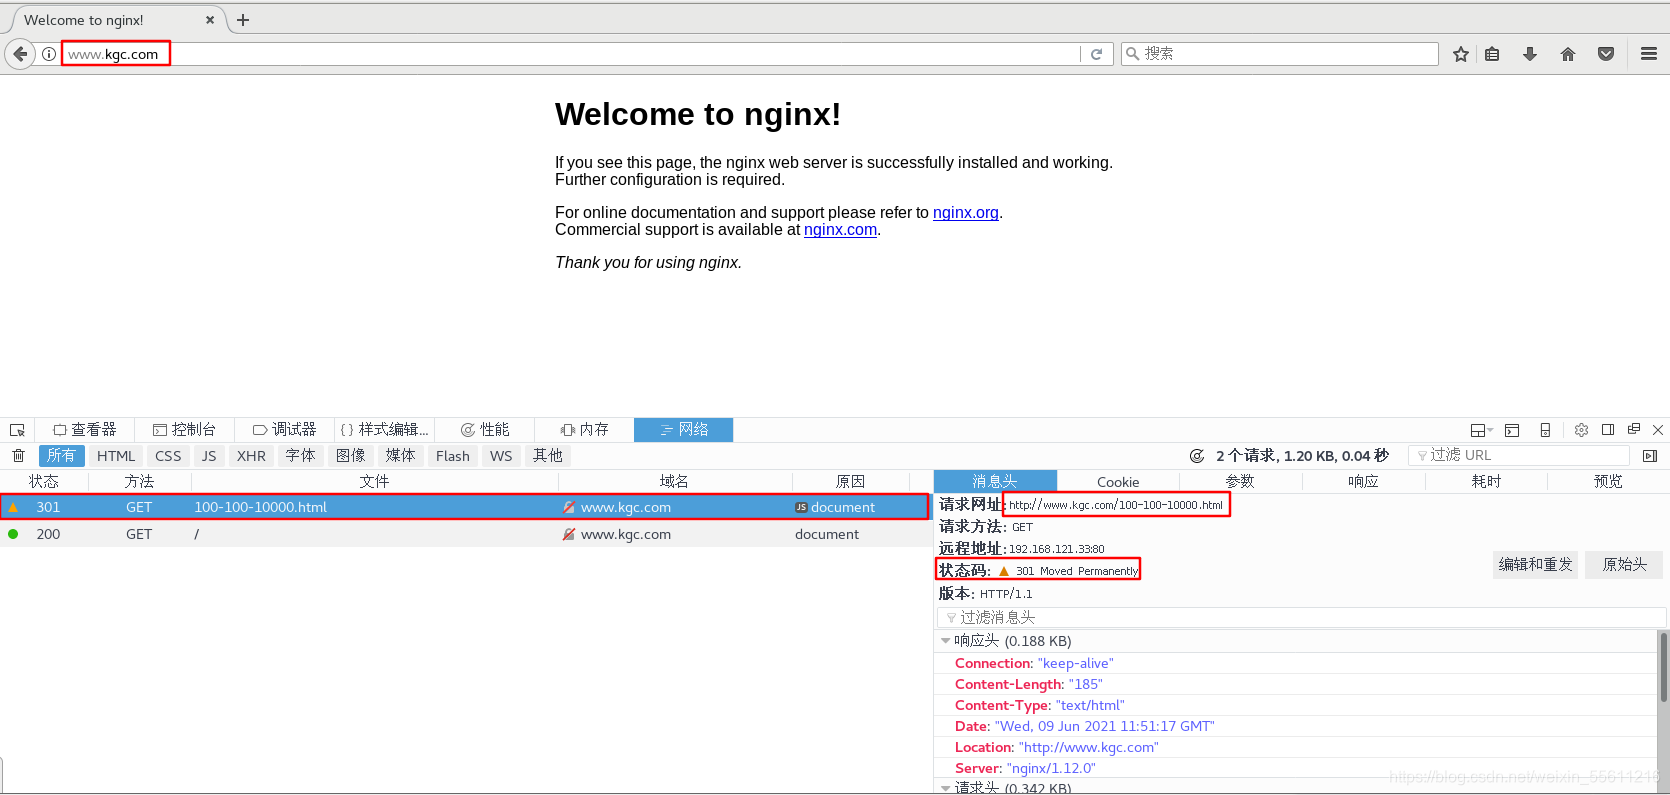Open devtools in separate window icon
Viewport: 1670px width, 795px height.
click(1634, 430)
